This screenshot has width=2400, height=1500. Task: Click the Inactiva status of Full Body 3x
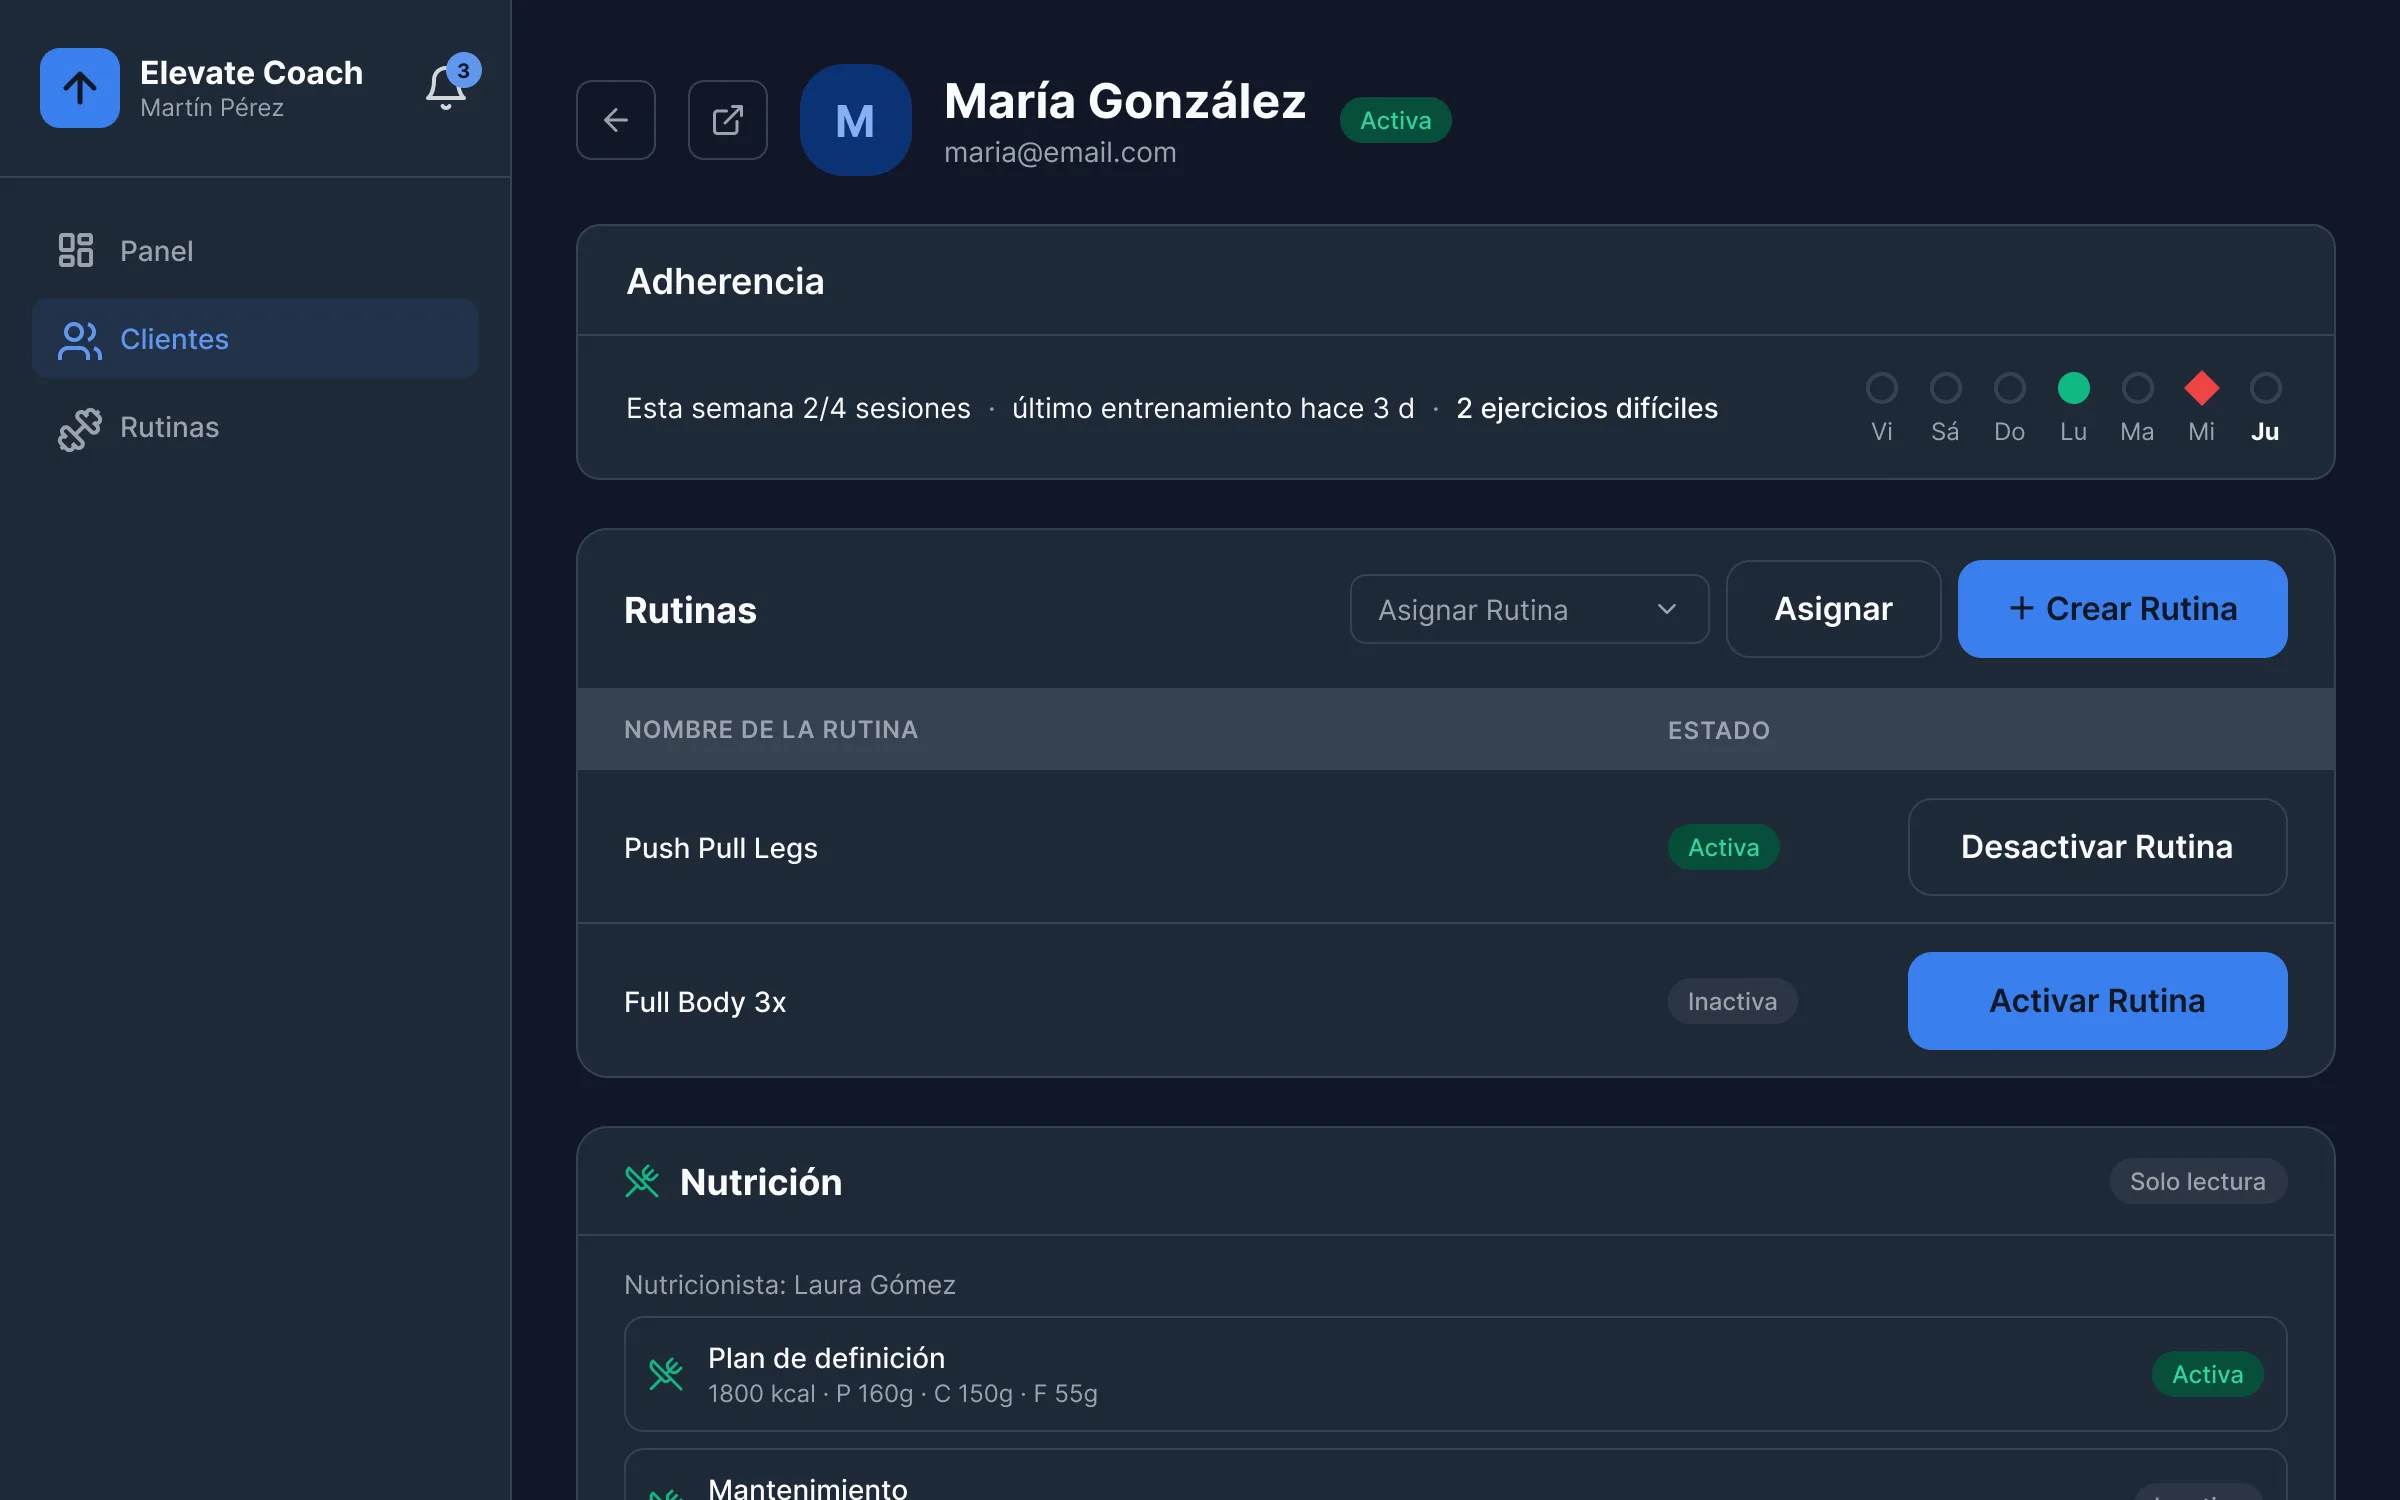(x=1732, y=1001)
